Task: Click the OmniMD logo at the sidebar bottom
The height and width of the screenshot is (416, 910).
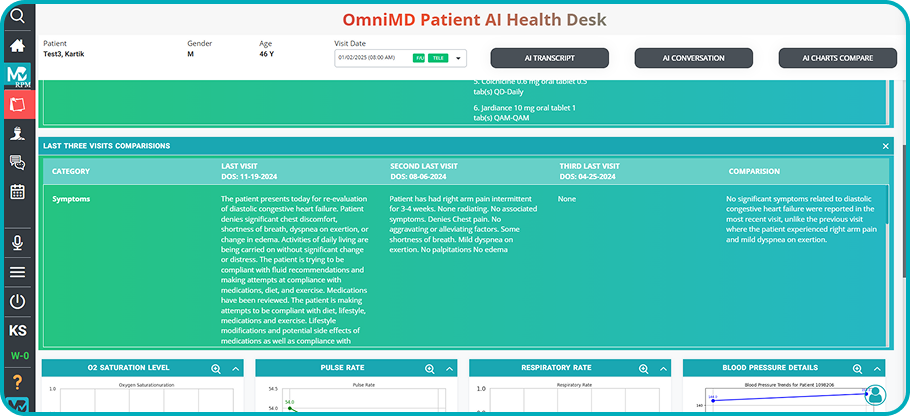Action: tap(18, 406)
